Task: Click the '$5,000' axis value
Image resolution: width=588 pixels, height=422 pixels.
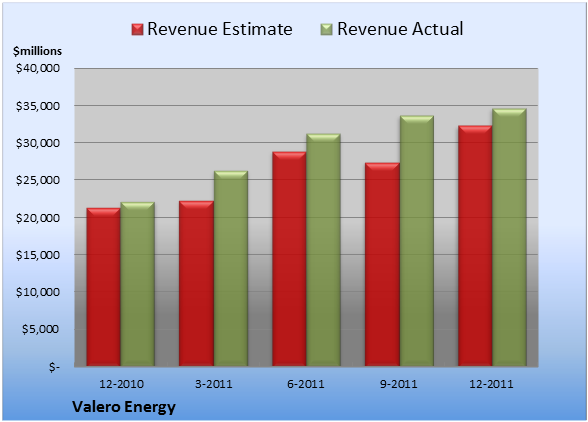Action: click(x=40, y=329)
